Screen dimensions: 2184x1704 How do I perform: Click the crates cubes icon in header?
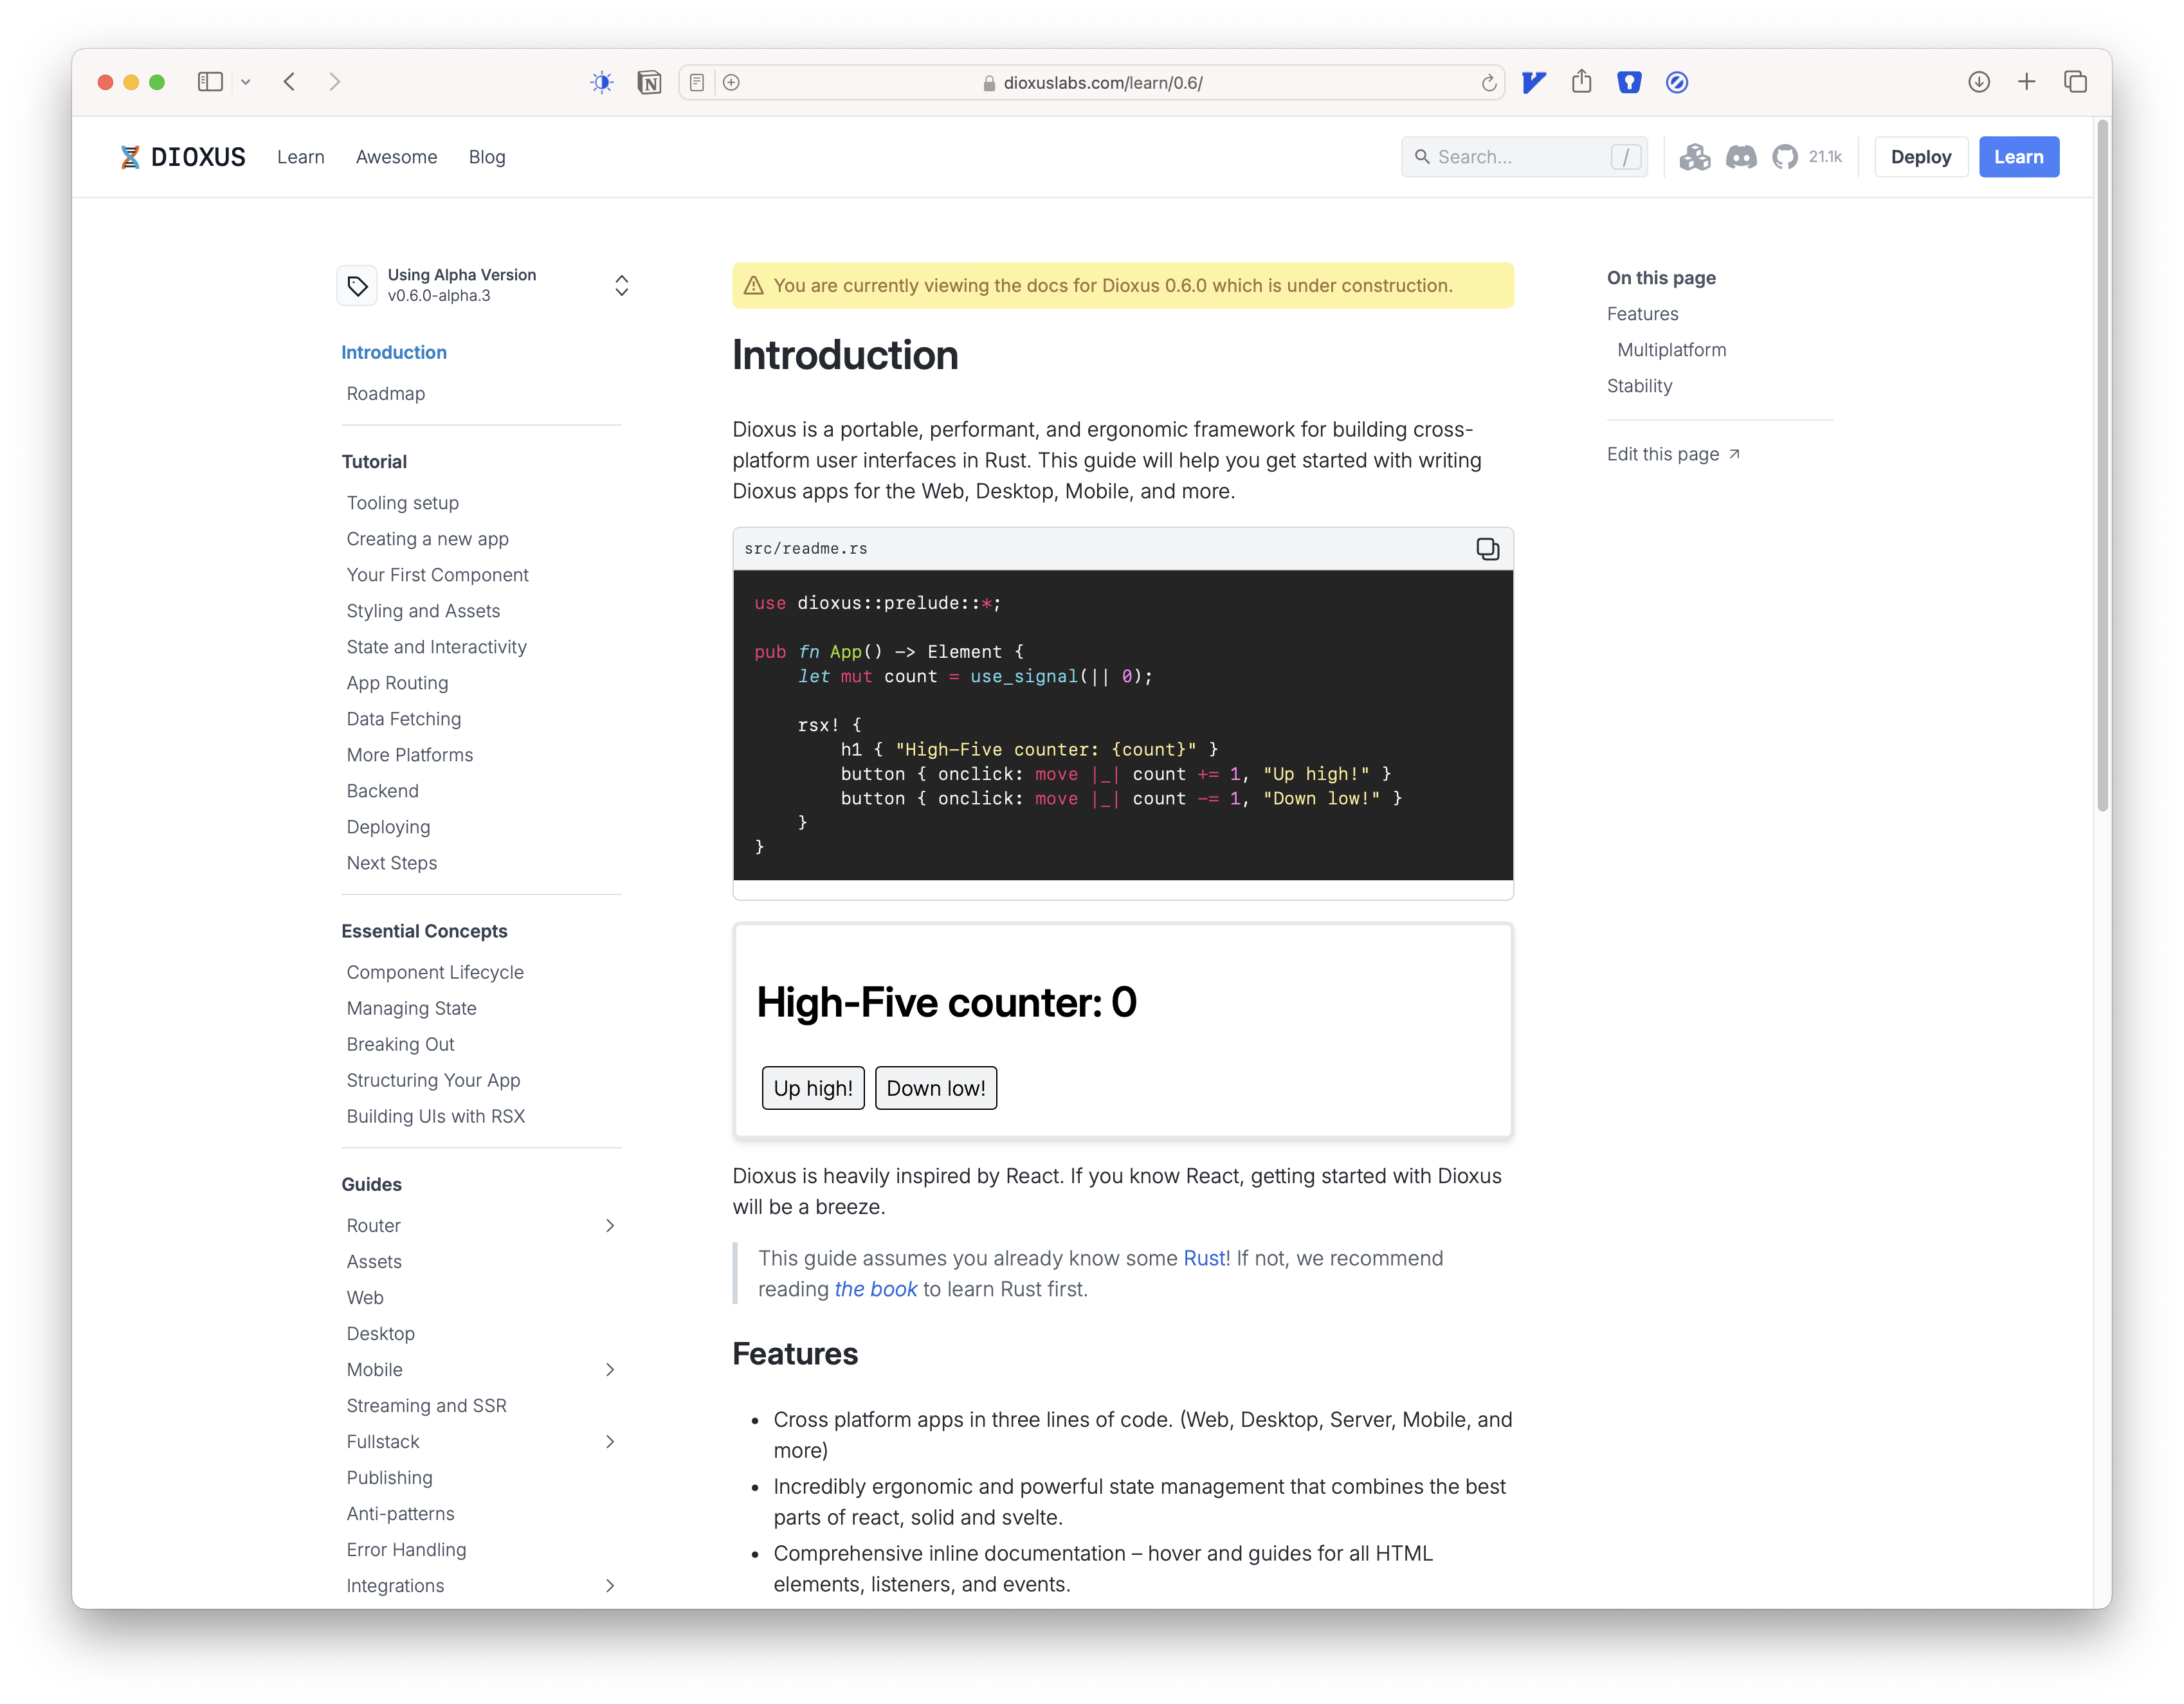[1694, 157]
